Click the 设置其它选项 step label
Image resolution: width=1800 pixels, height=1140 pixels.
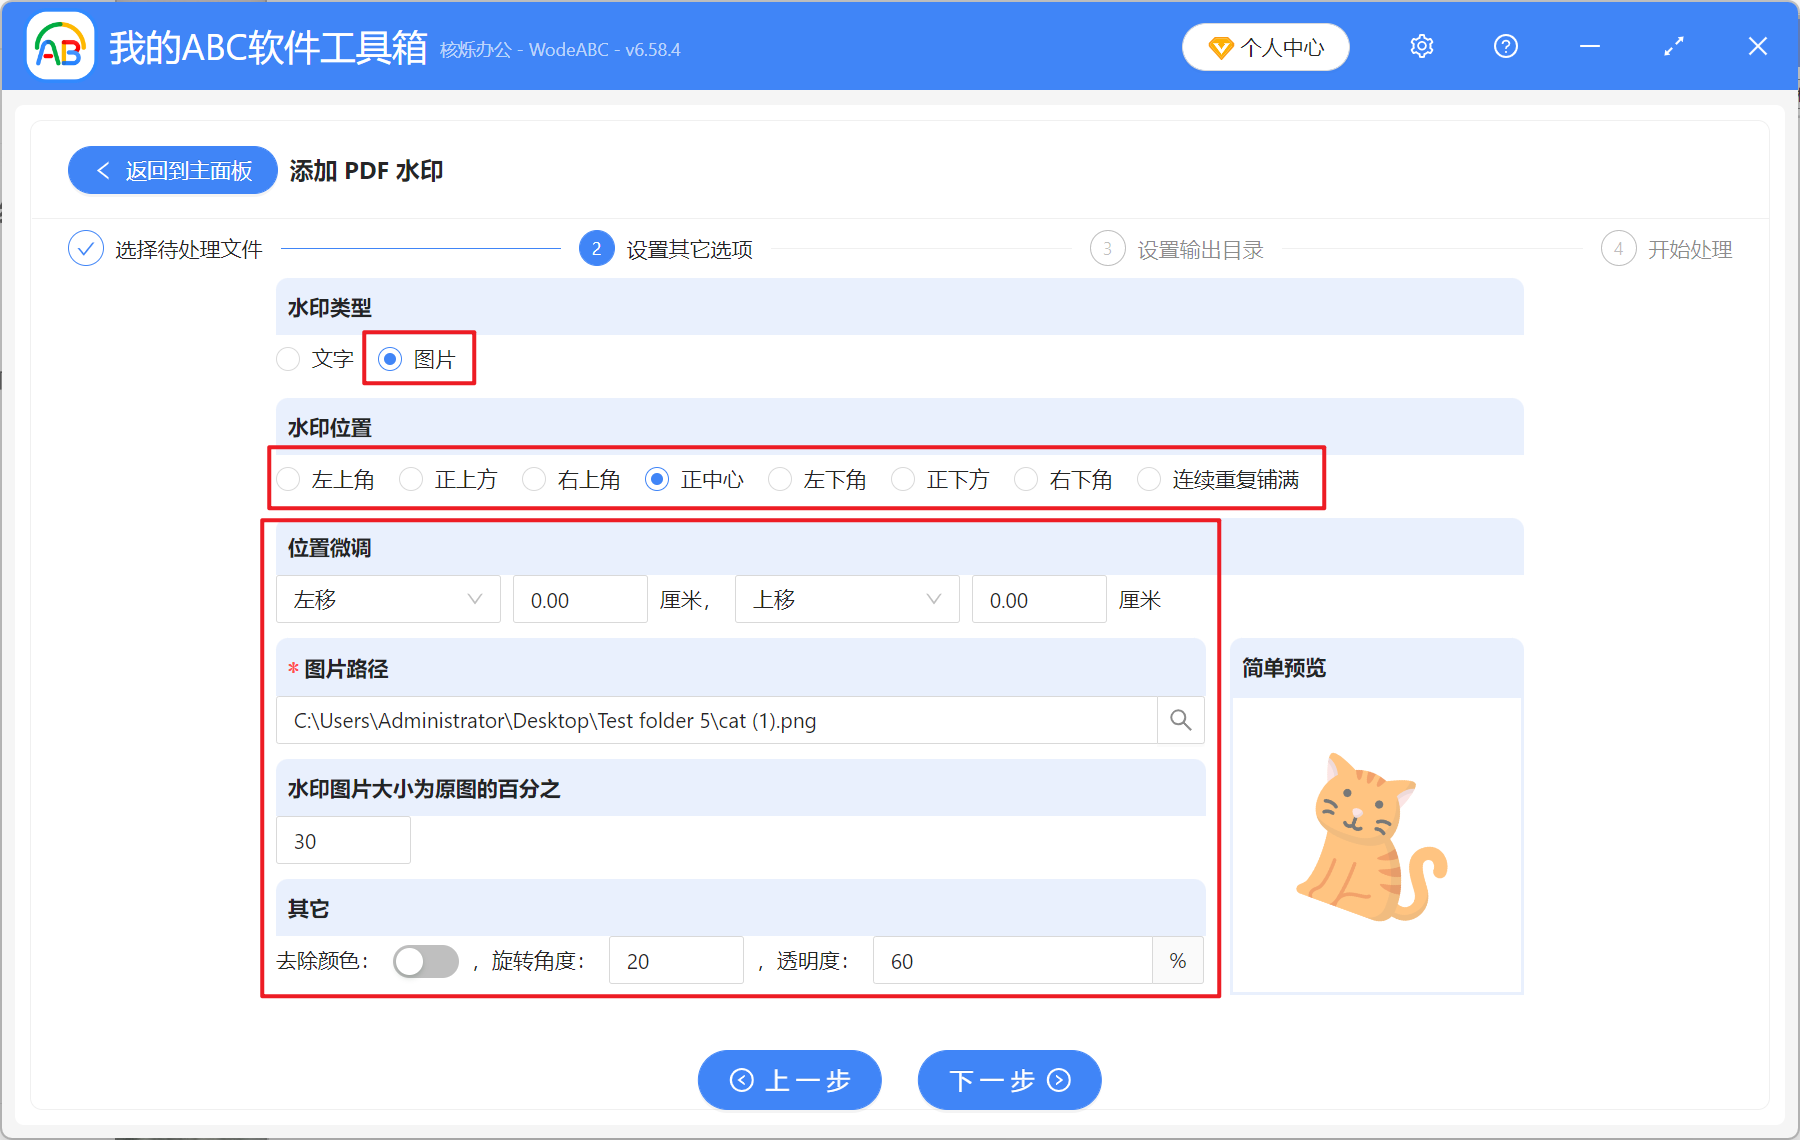(x=688, y=249)
